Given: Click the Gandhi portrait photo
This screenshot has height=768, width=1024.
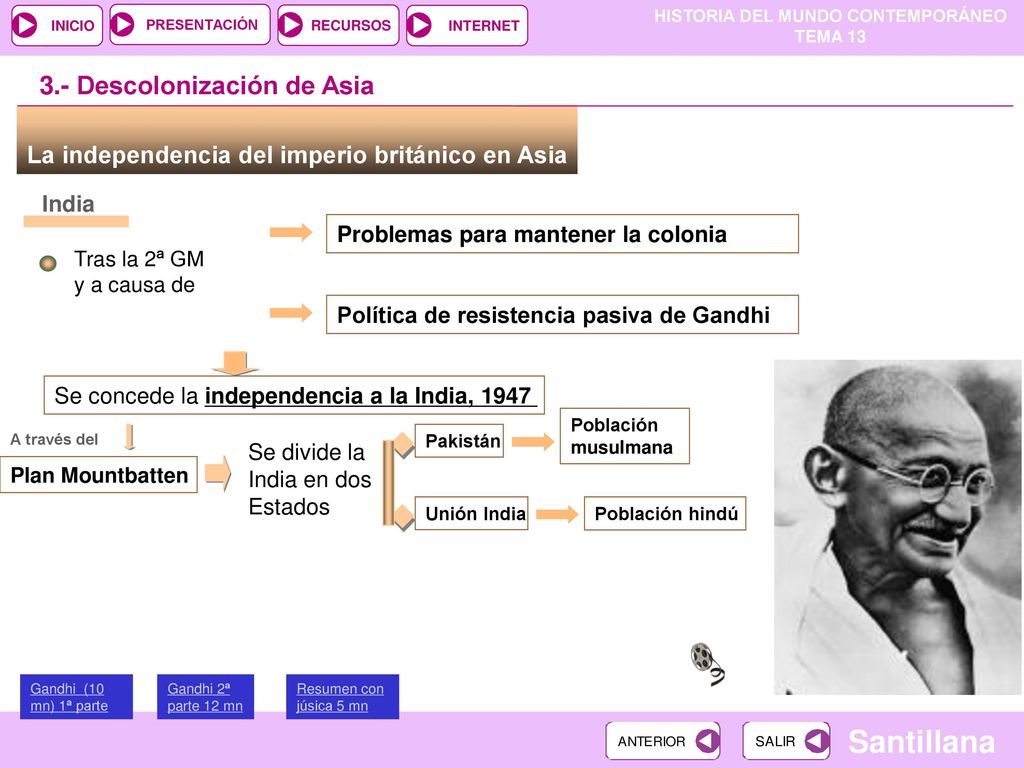Looking at the screenshot, I should point(897,527).
